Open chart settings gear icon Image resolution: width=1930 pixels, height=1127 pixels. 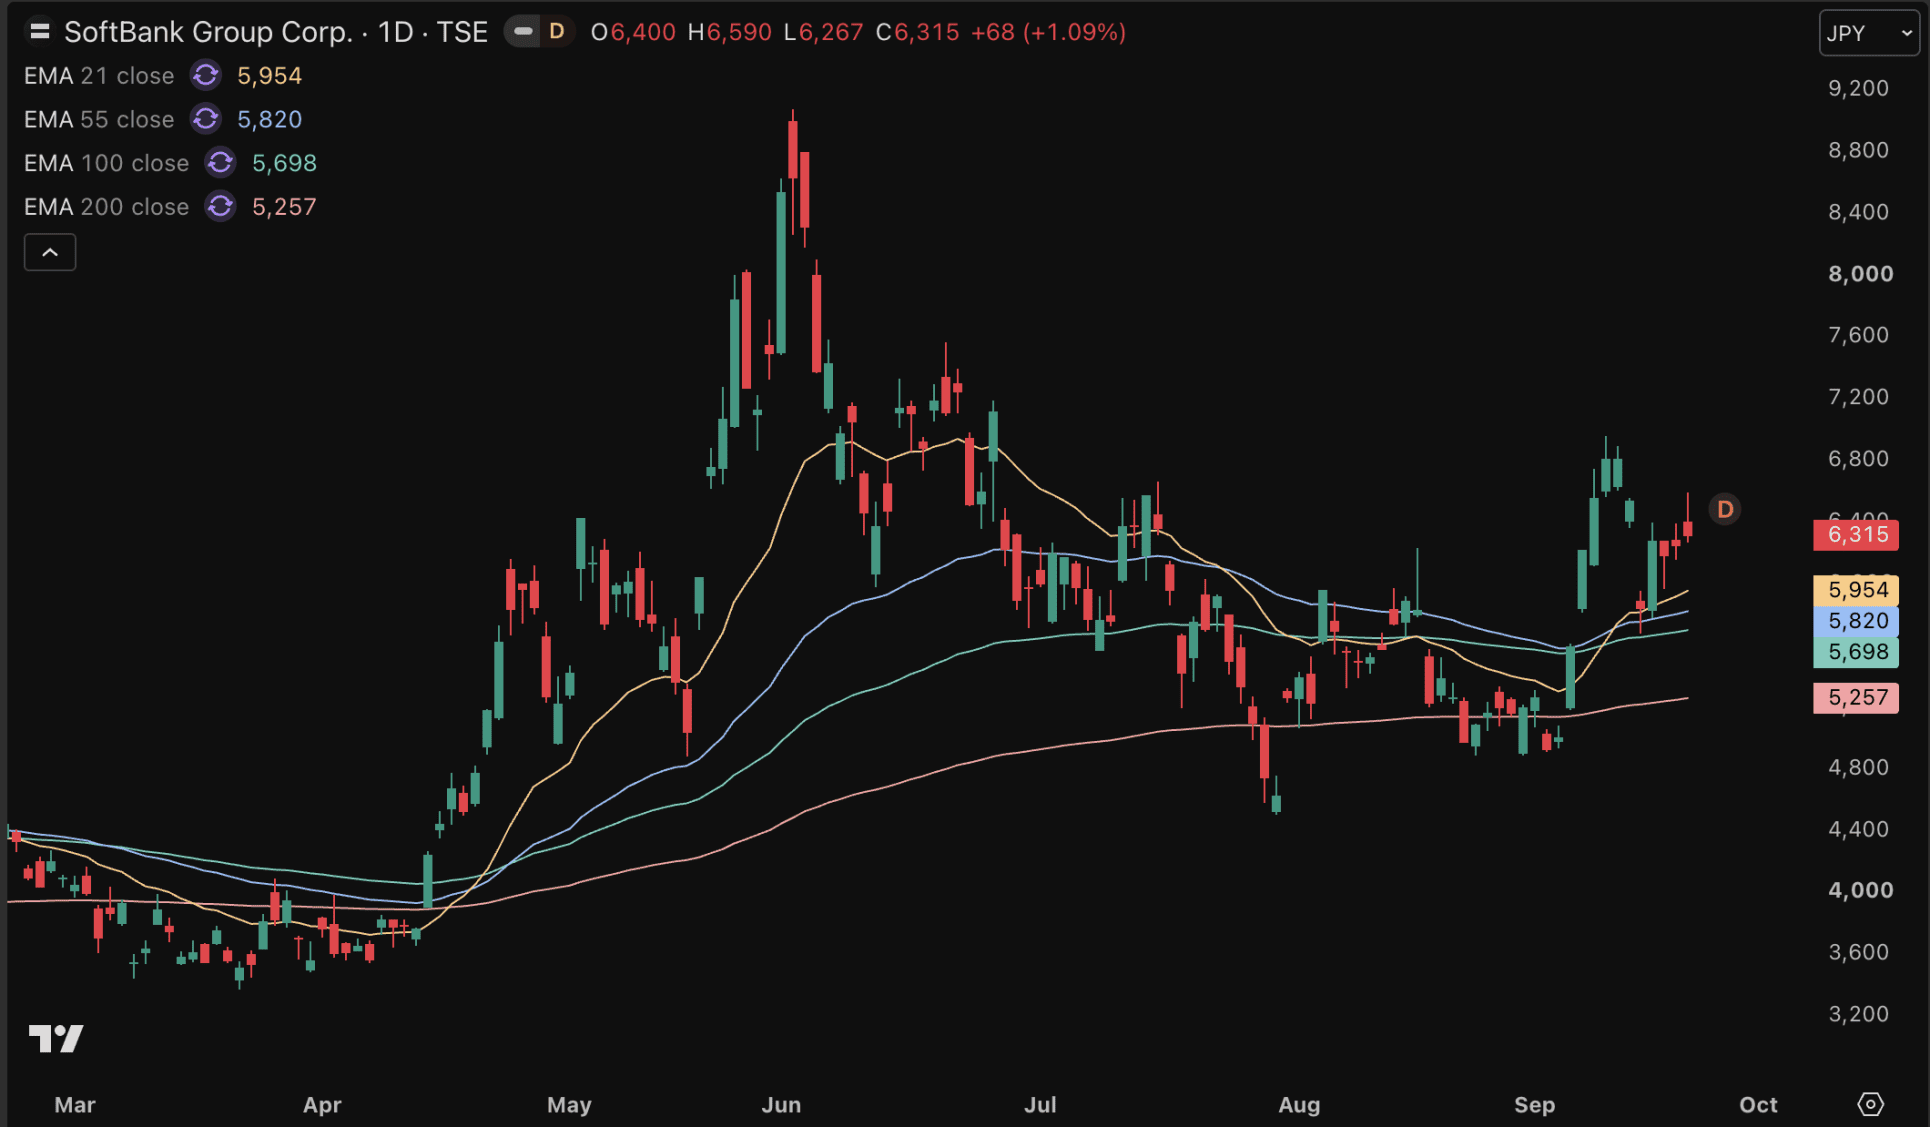(1870, 1104)
